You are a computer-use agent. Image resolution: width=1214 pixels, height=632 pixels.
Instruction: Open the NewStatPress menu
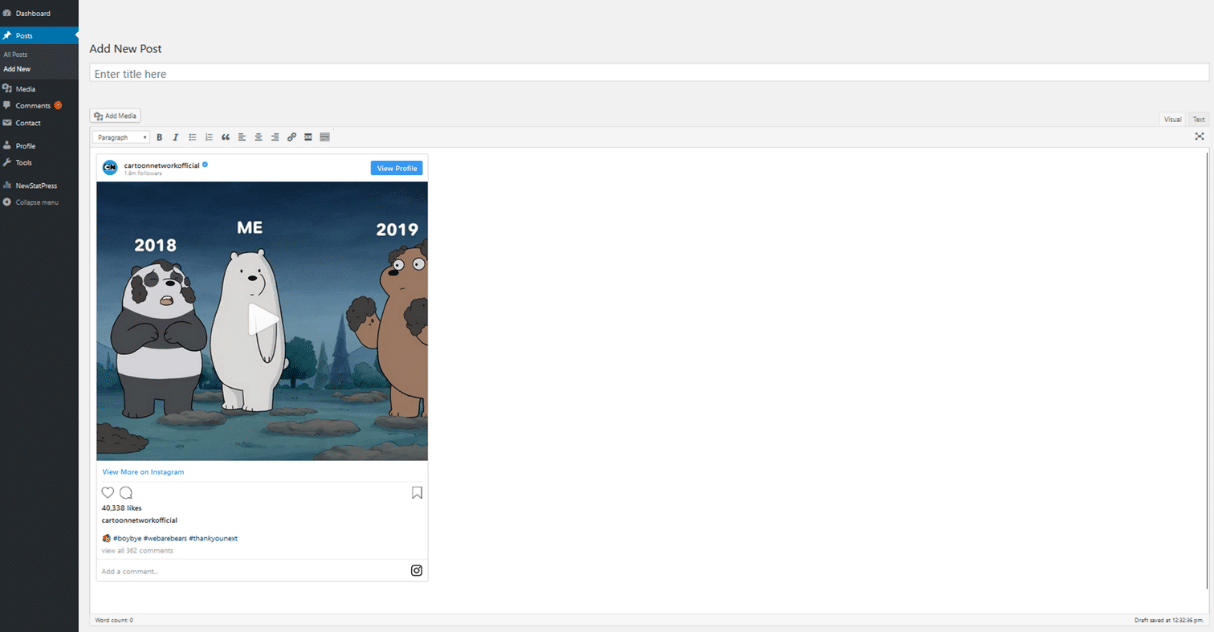(39, 185)
